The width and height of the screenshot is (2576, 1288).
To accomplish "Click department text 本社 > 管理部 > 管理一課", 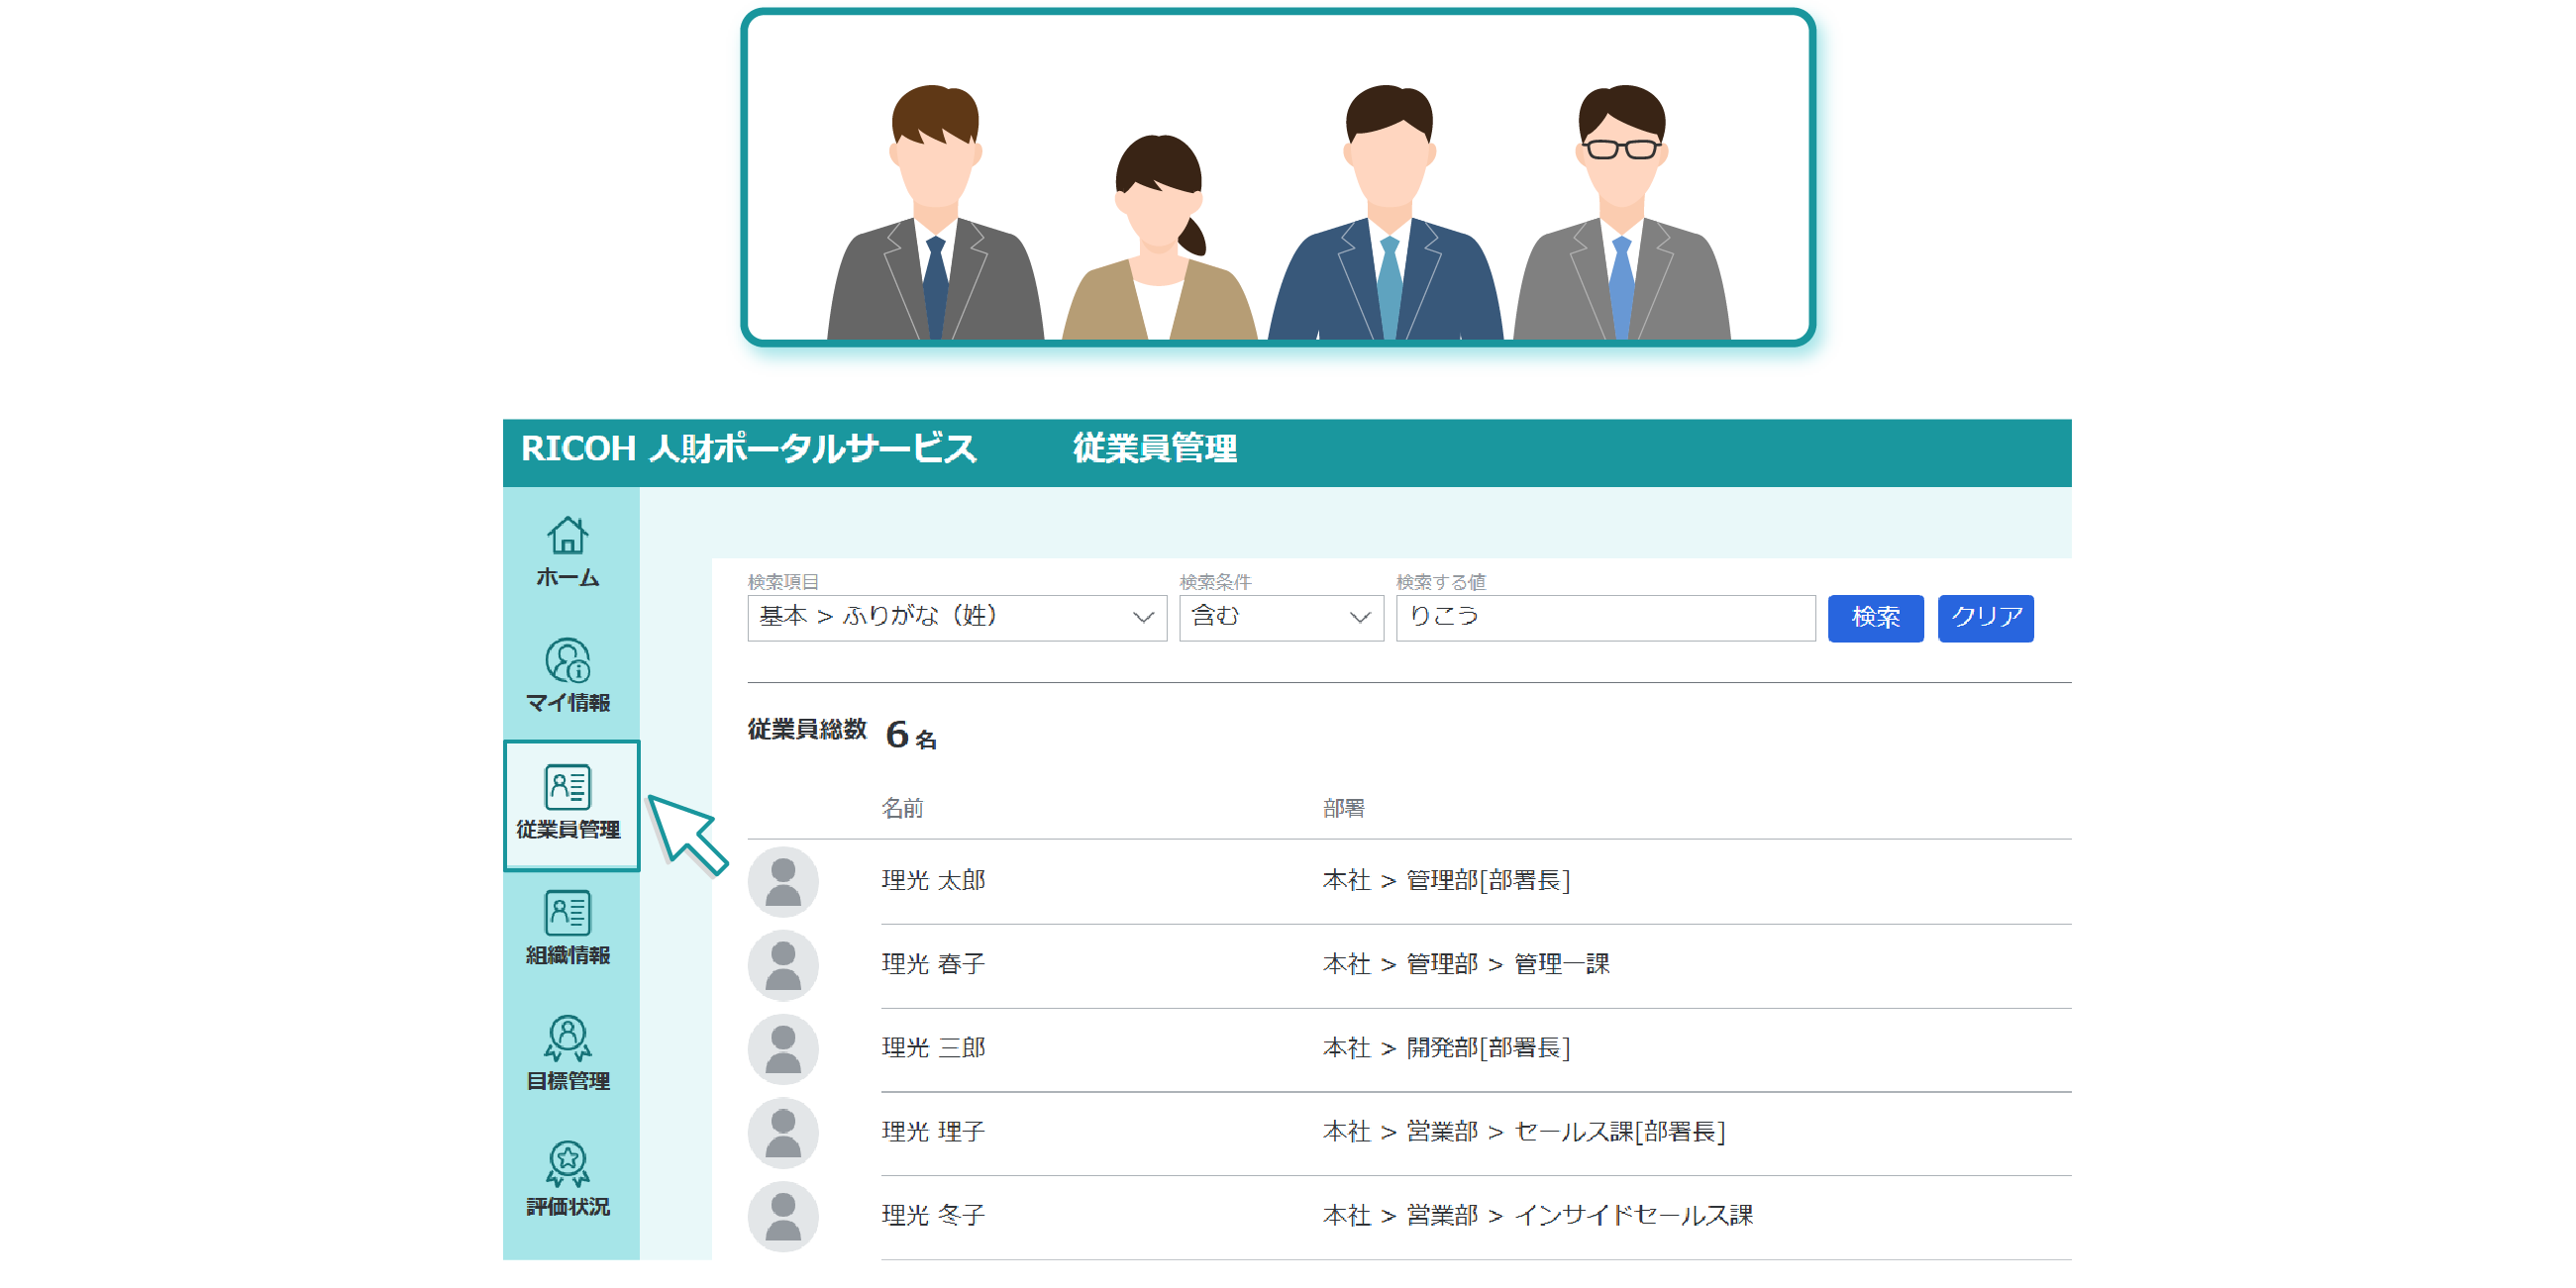I will [1465, 964].
